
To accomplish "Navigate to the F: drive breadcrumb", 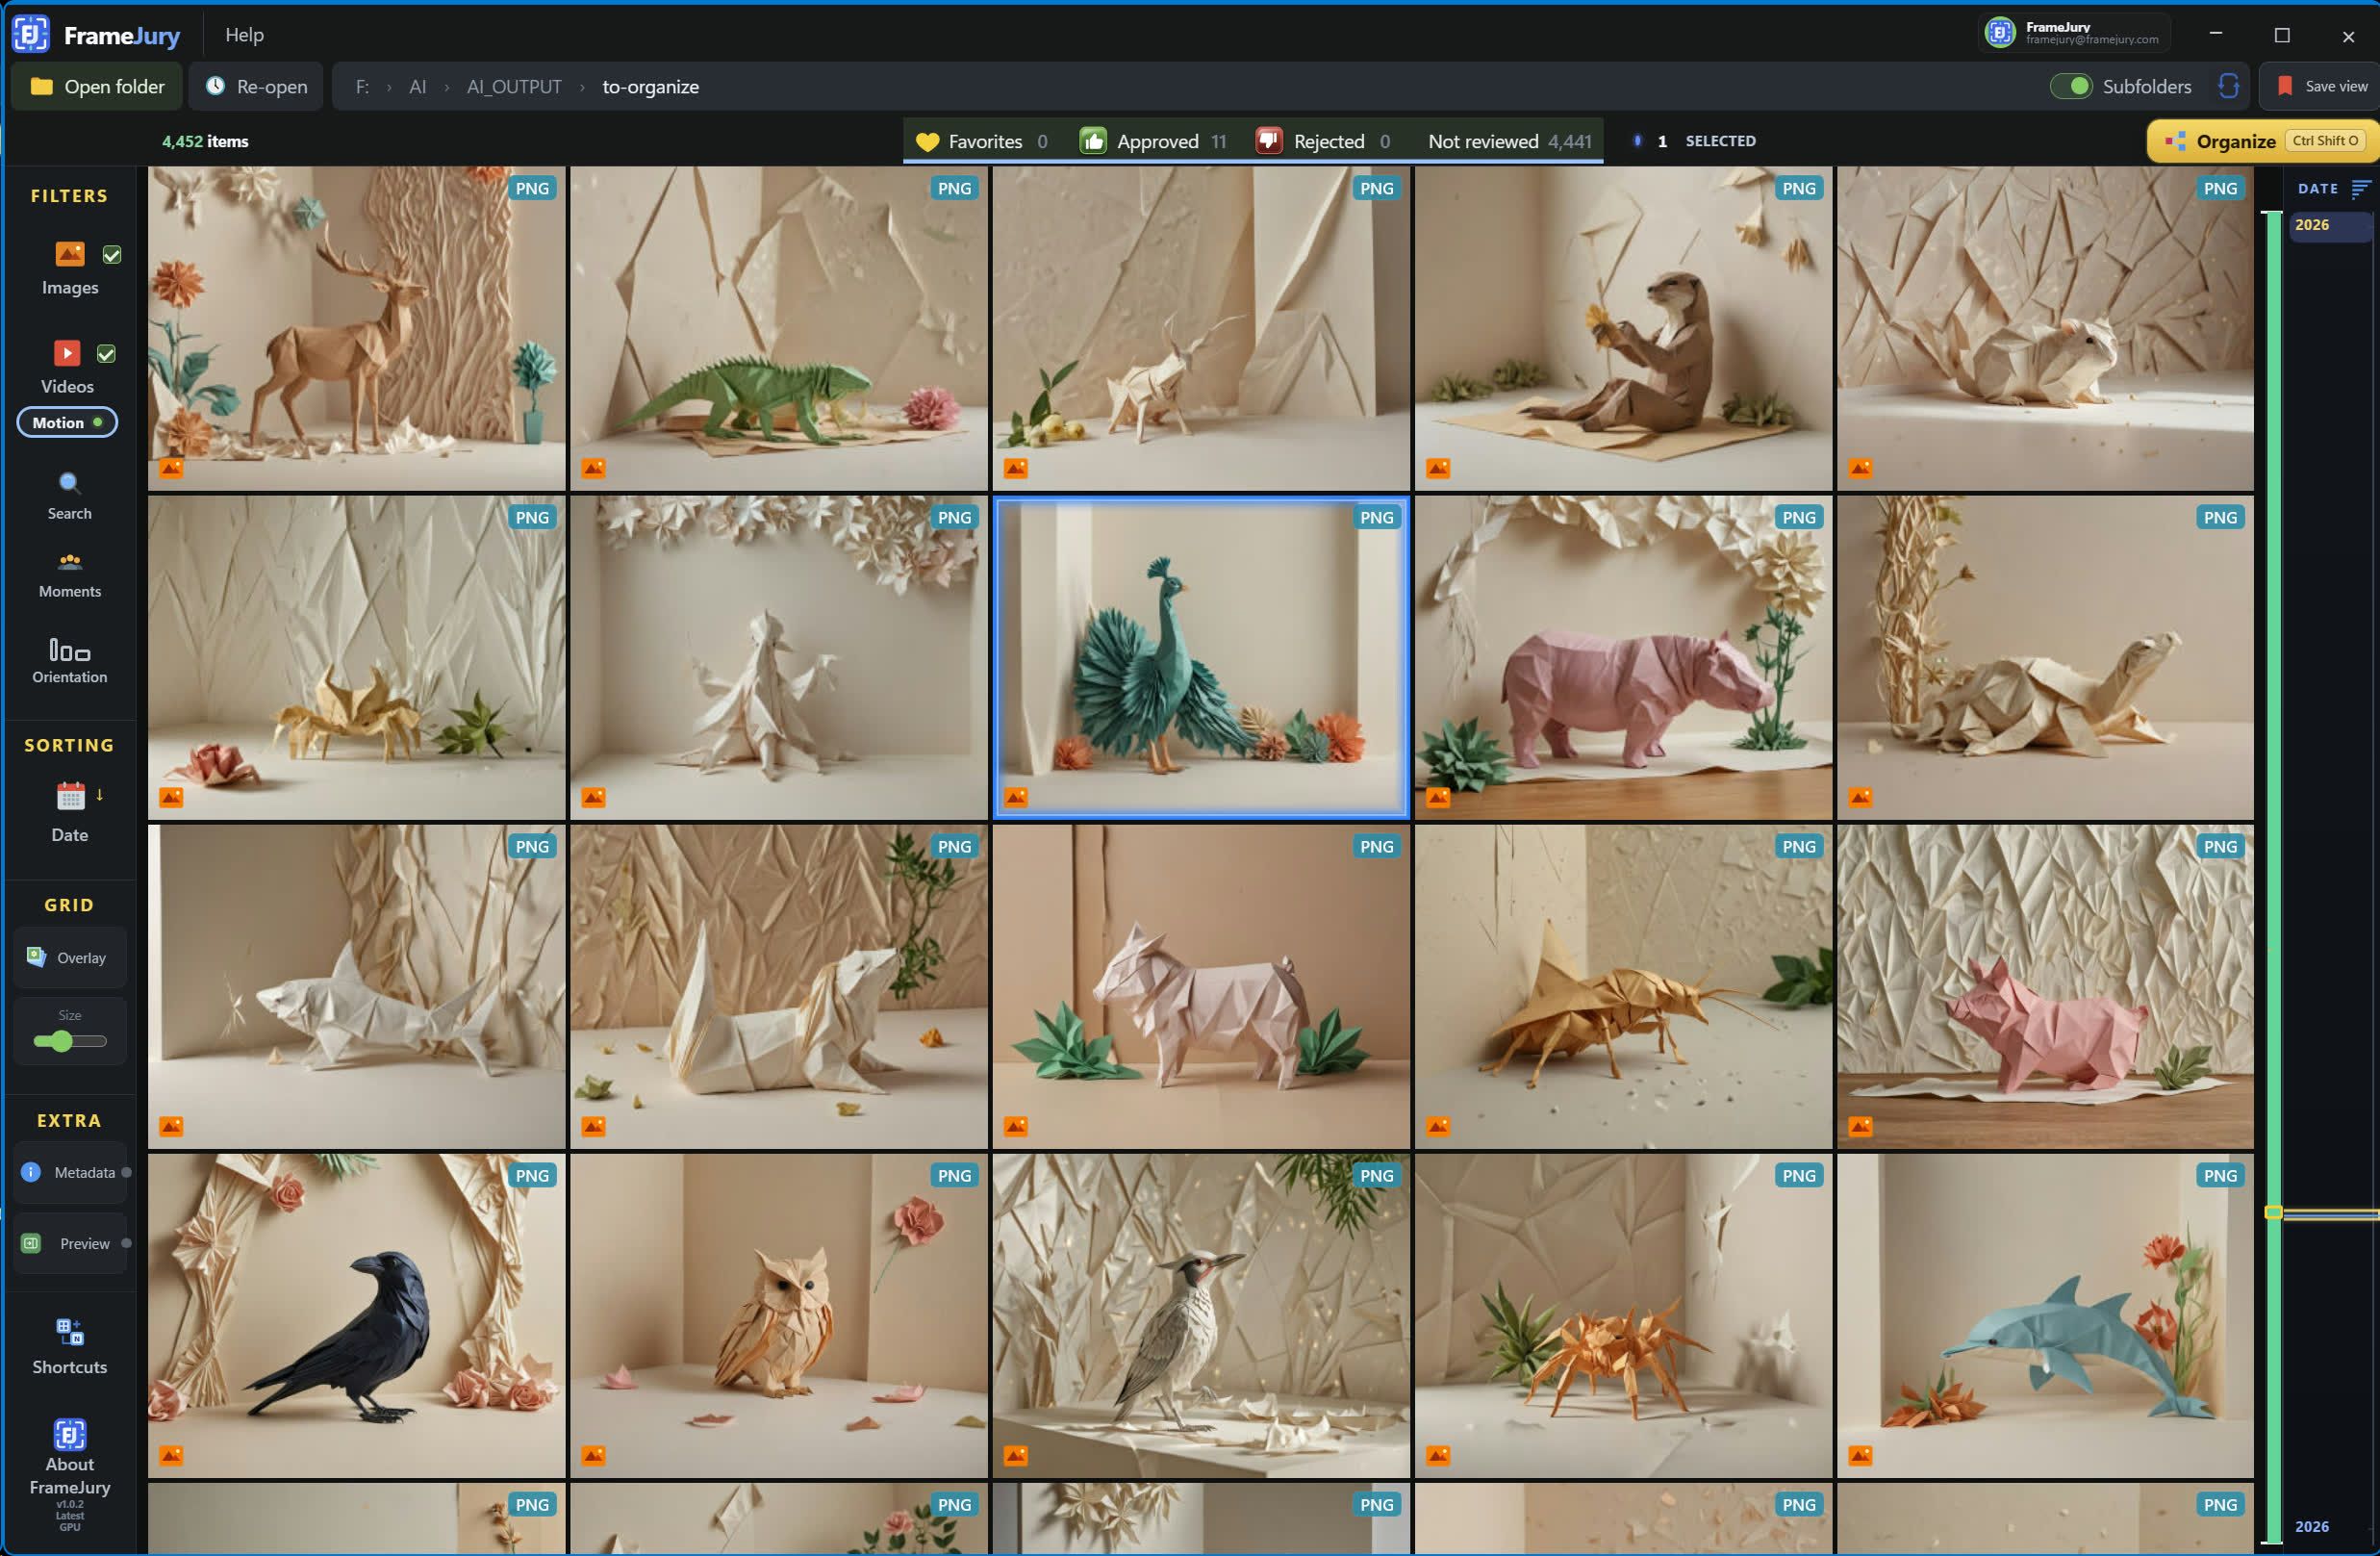I will click(362, 87).
